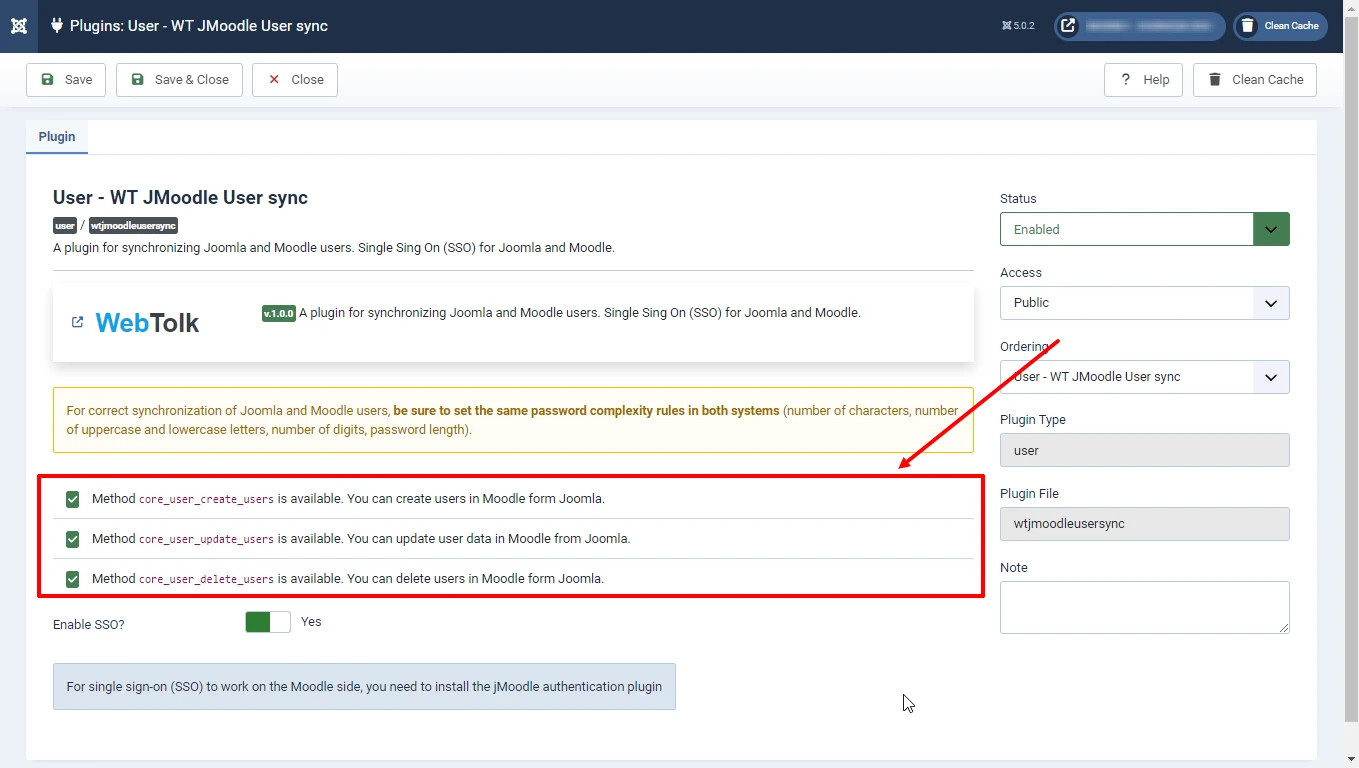Click Save & Close button
Viewport: 1359px width, 768px height.
tap(179, 80)
